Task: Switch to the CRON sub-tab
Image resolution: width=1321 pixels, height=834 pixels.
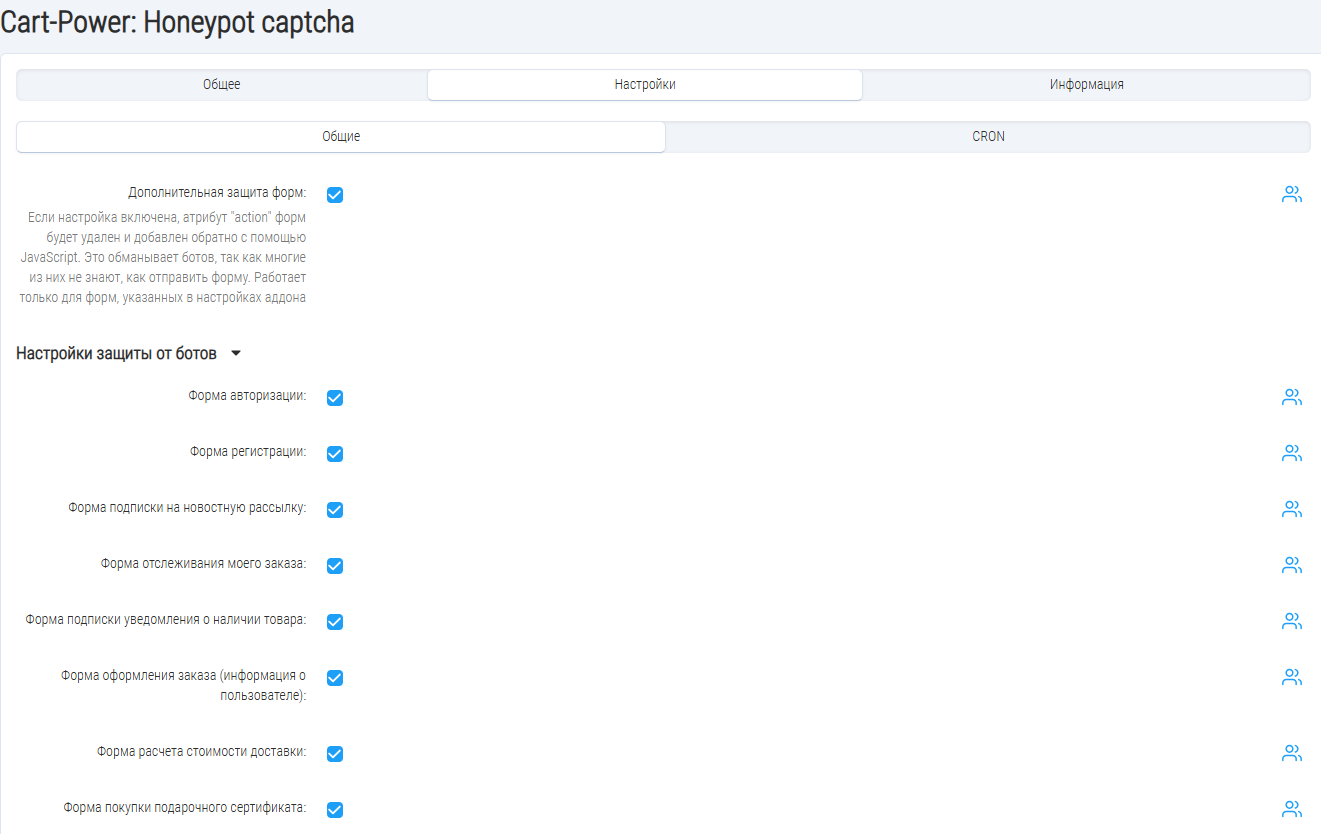Action: pyautogui.click(x=988, y=137)
